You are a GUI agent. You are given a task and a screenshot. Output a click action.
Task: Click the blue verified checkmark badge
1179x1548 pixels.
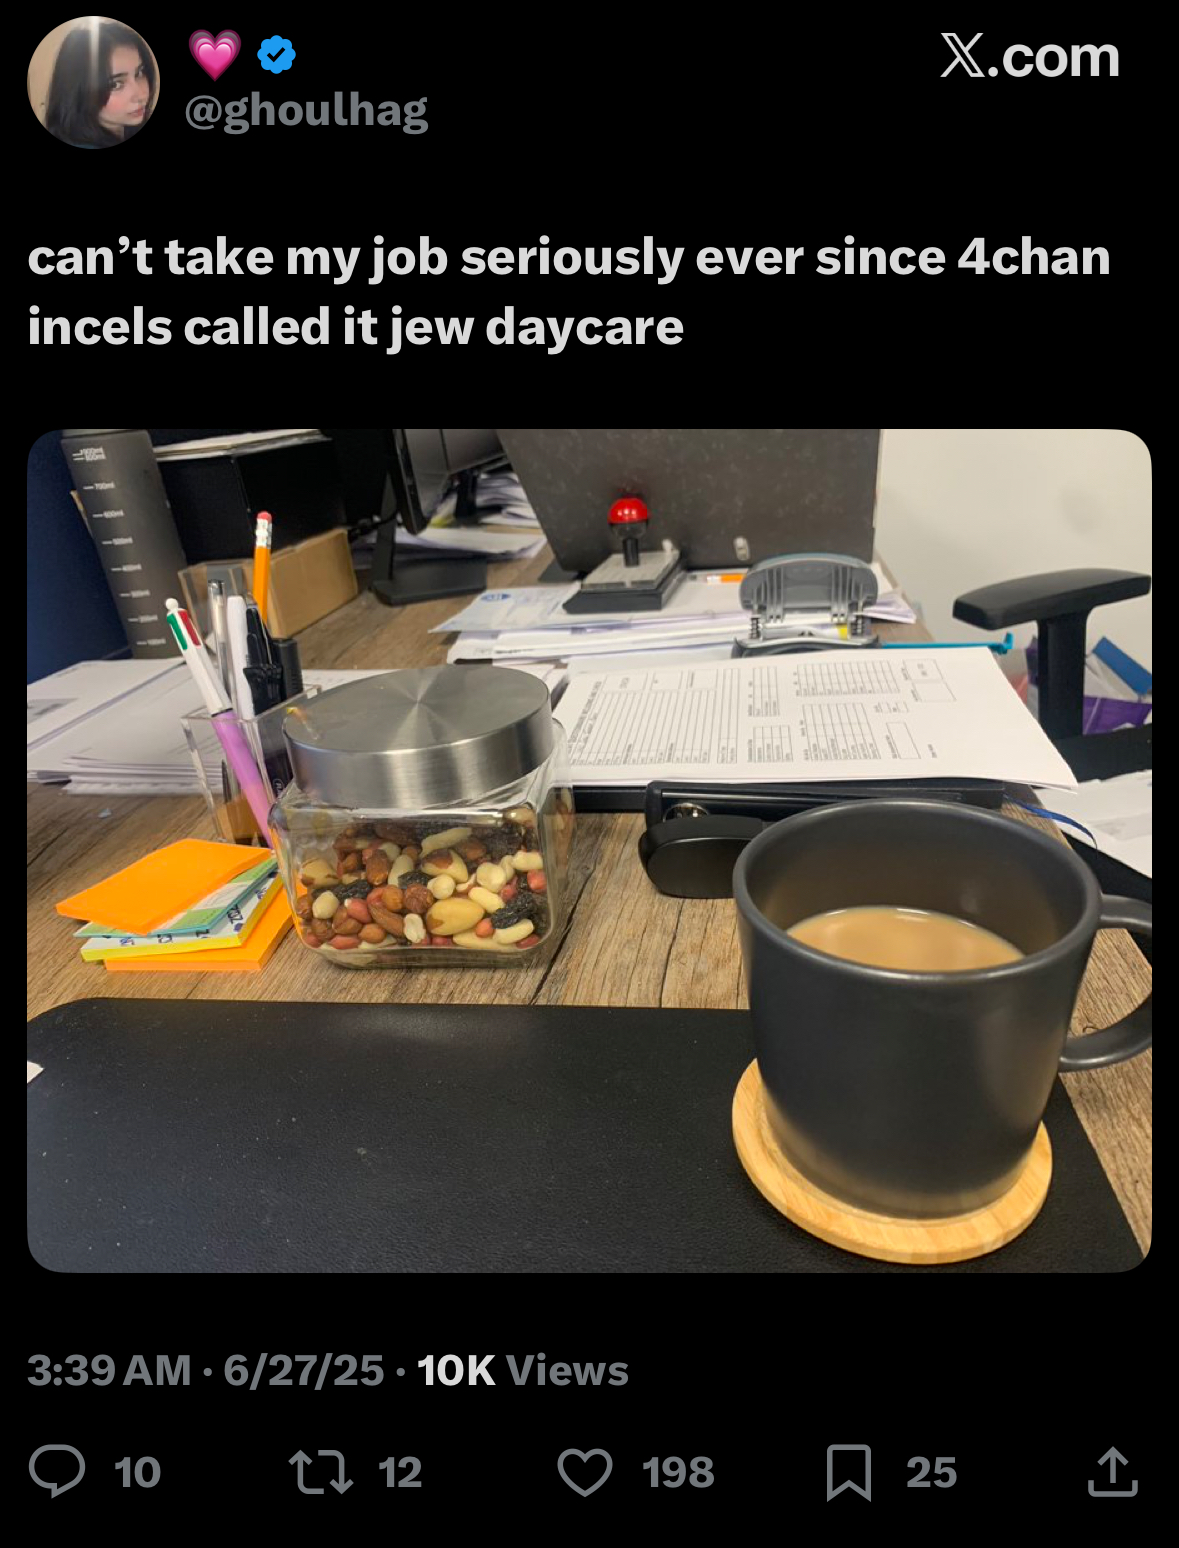(277, 54)
